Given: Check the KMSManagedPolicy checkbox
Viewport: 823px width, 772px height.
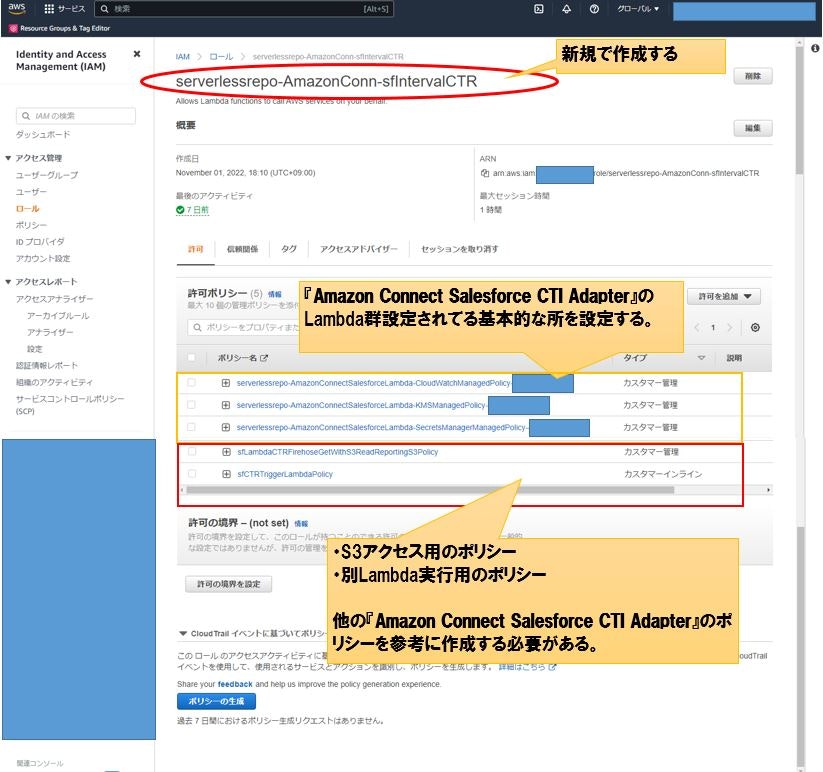Looking at the screenshot, I should tap(191, 405).
